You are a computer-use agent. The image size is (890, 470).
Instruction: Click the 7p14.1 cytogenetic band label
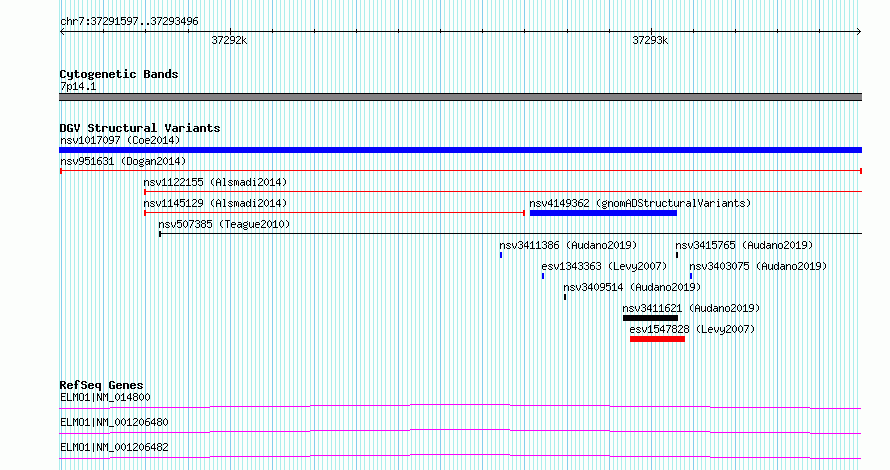78,87
